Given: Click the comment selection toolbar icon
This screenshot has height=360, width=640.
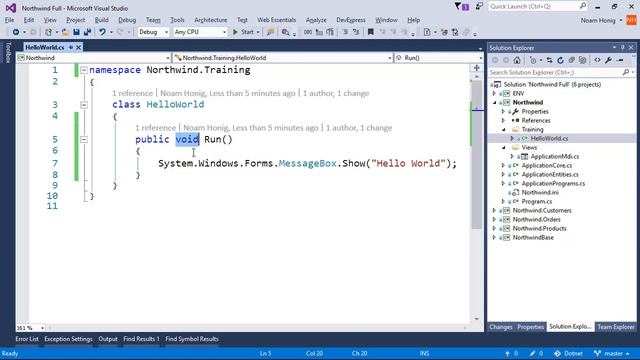Looking at the screenshot, I should [345, 32].
